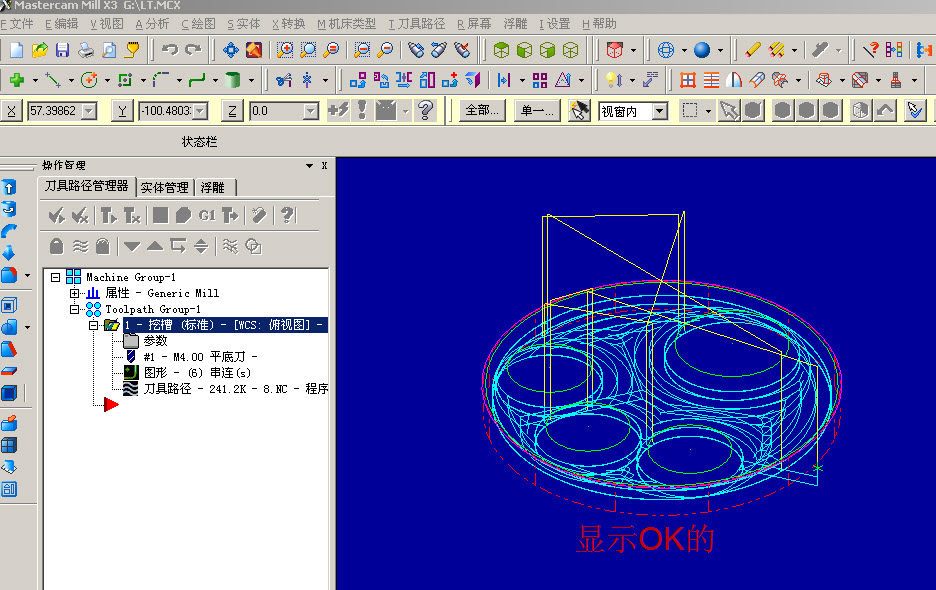
Task: Click the large question mark on coordinate bar
Action: click(425, 110)
